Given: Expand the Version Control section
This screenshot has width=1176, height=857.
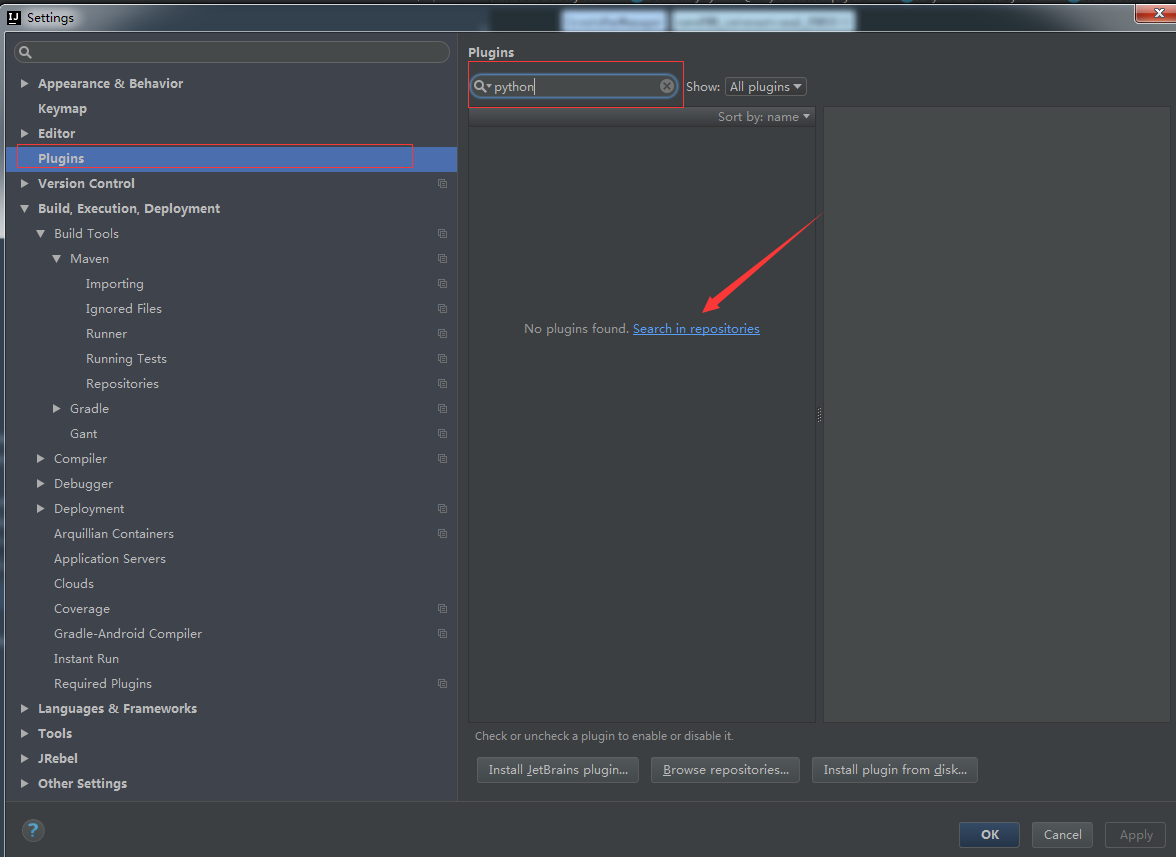Looking at the screenshot, I should click(25, 184).
